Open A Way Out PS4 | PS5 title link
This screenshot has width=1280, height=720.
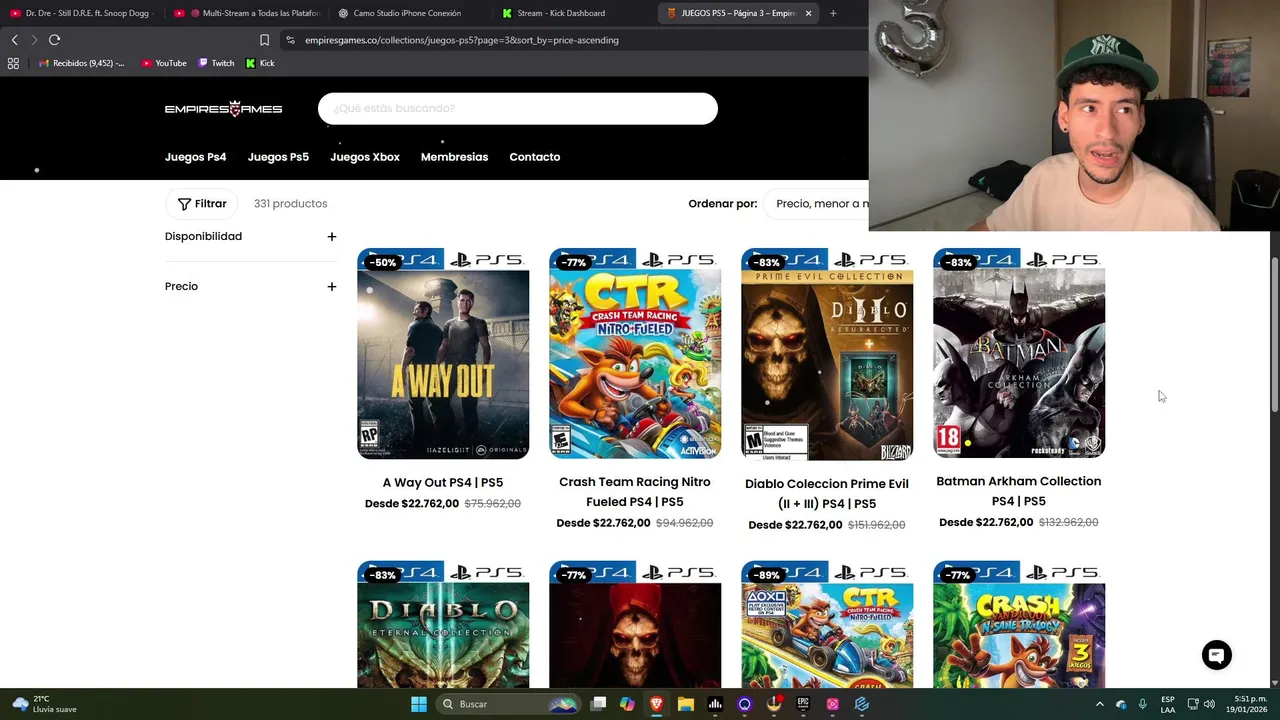click(x=443, y=483)
